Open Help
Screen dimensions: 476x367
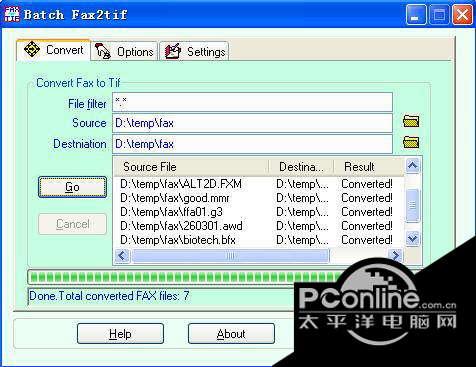coord(120,333)
